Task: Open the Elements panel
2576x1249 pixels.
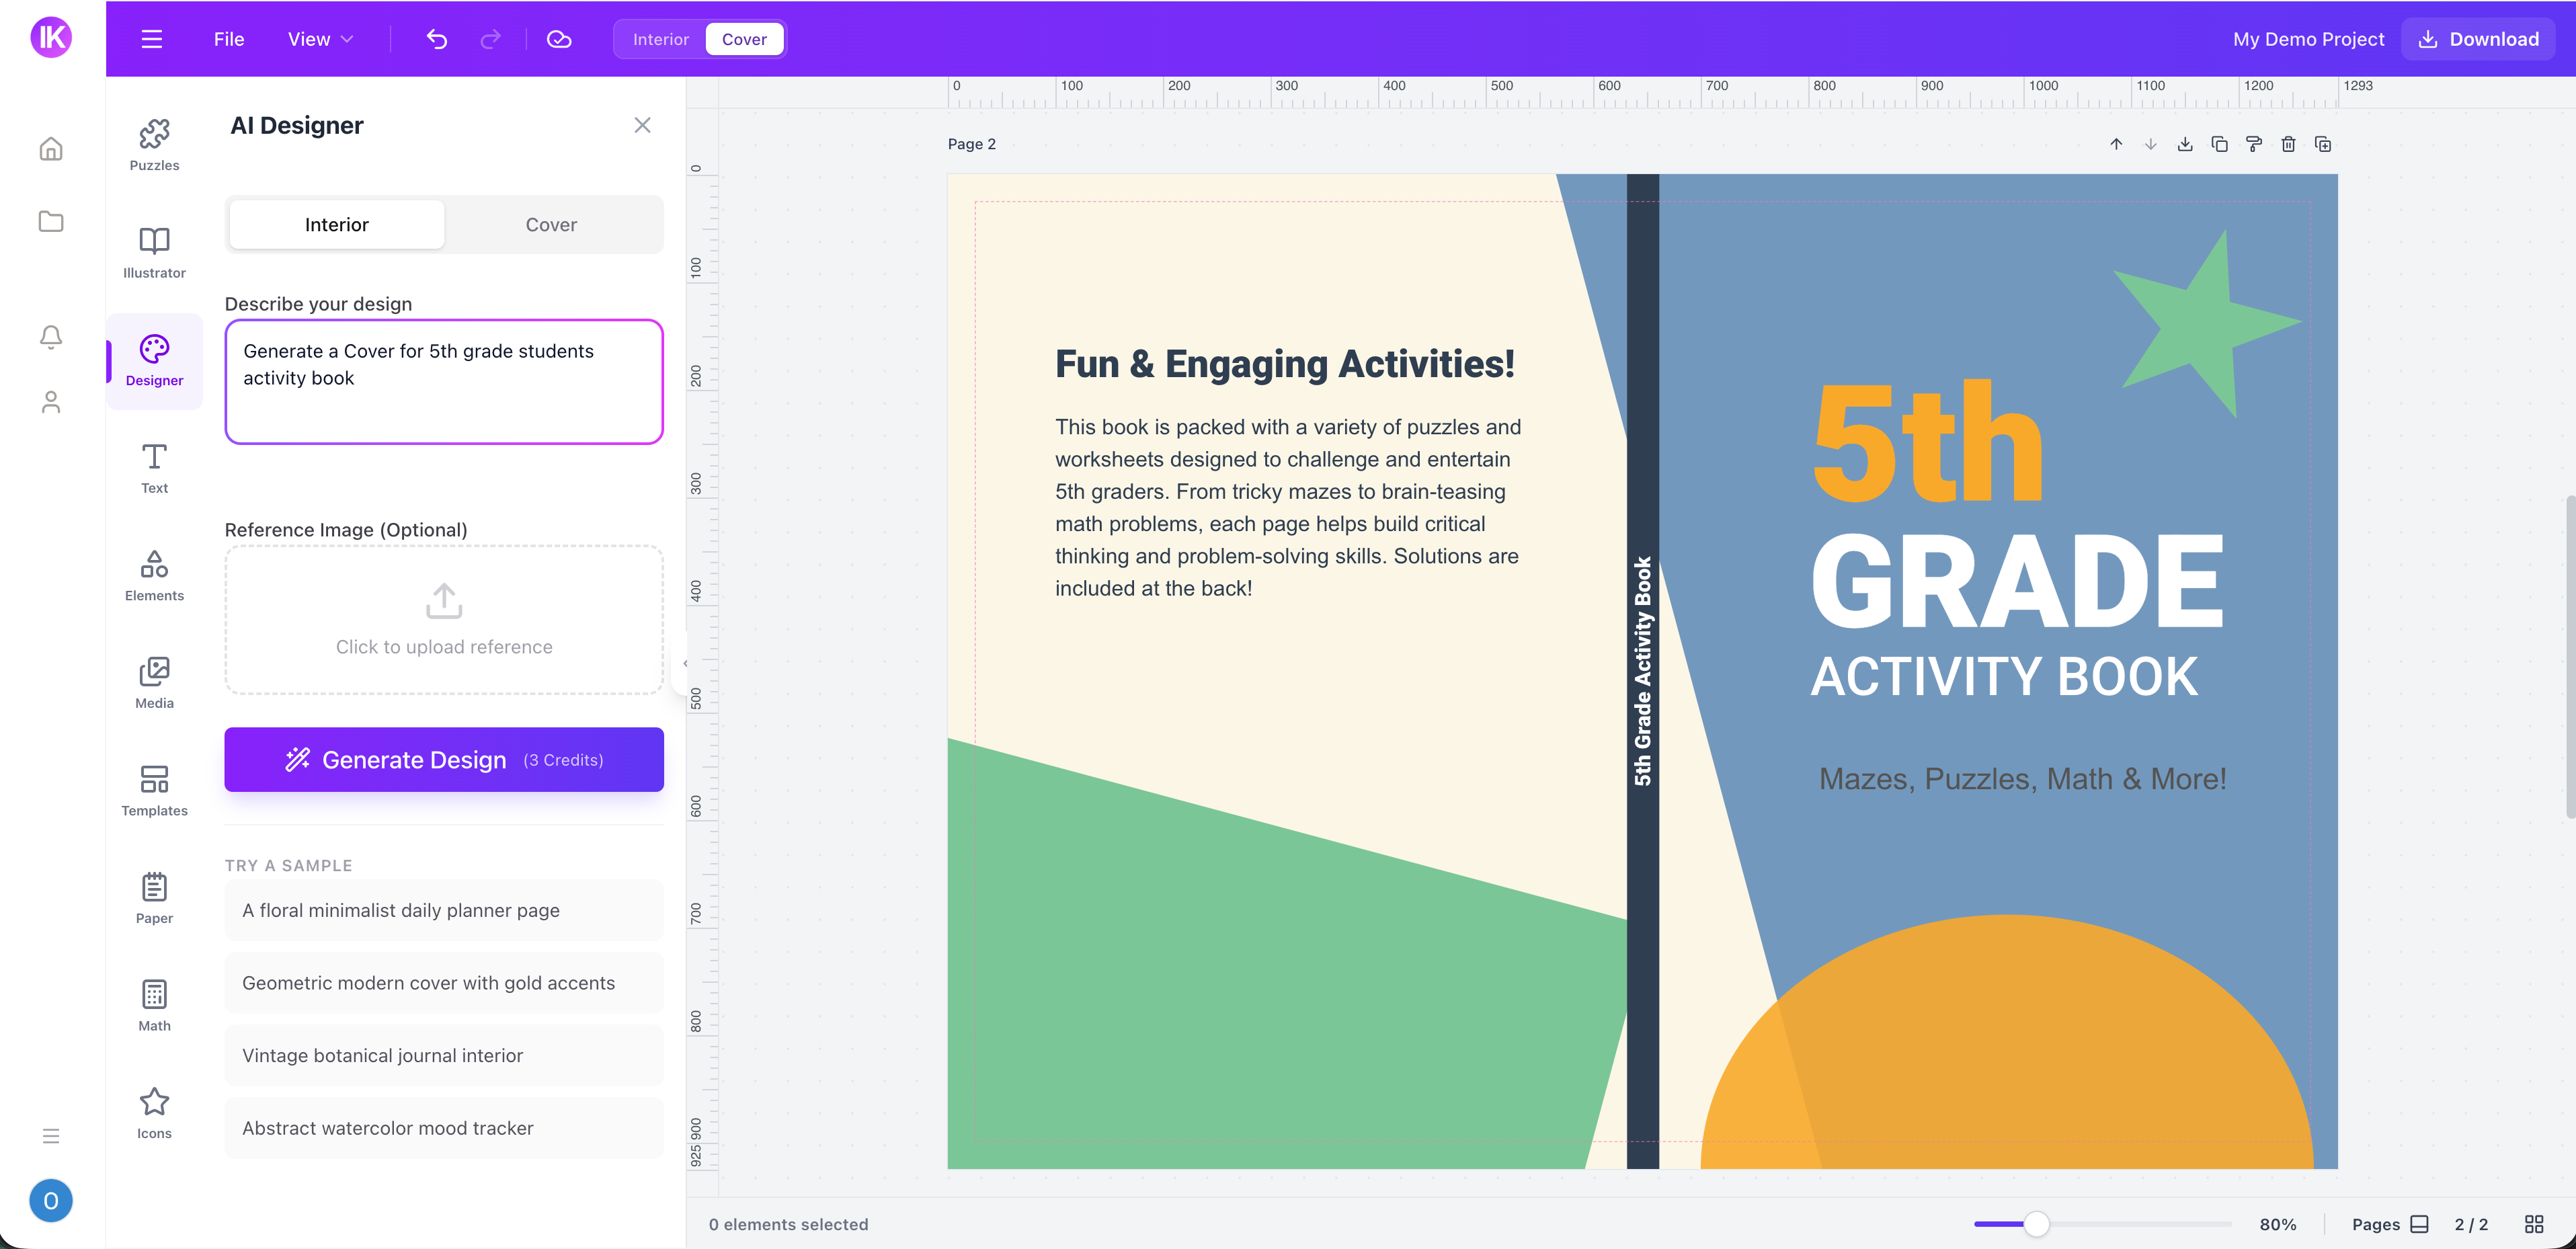Action: coord(153,574)
